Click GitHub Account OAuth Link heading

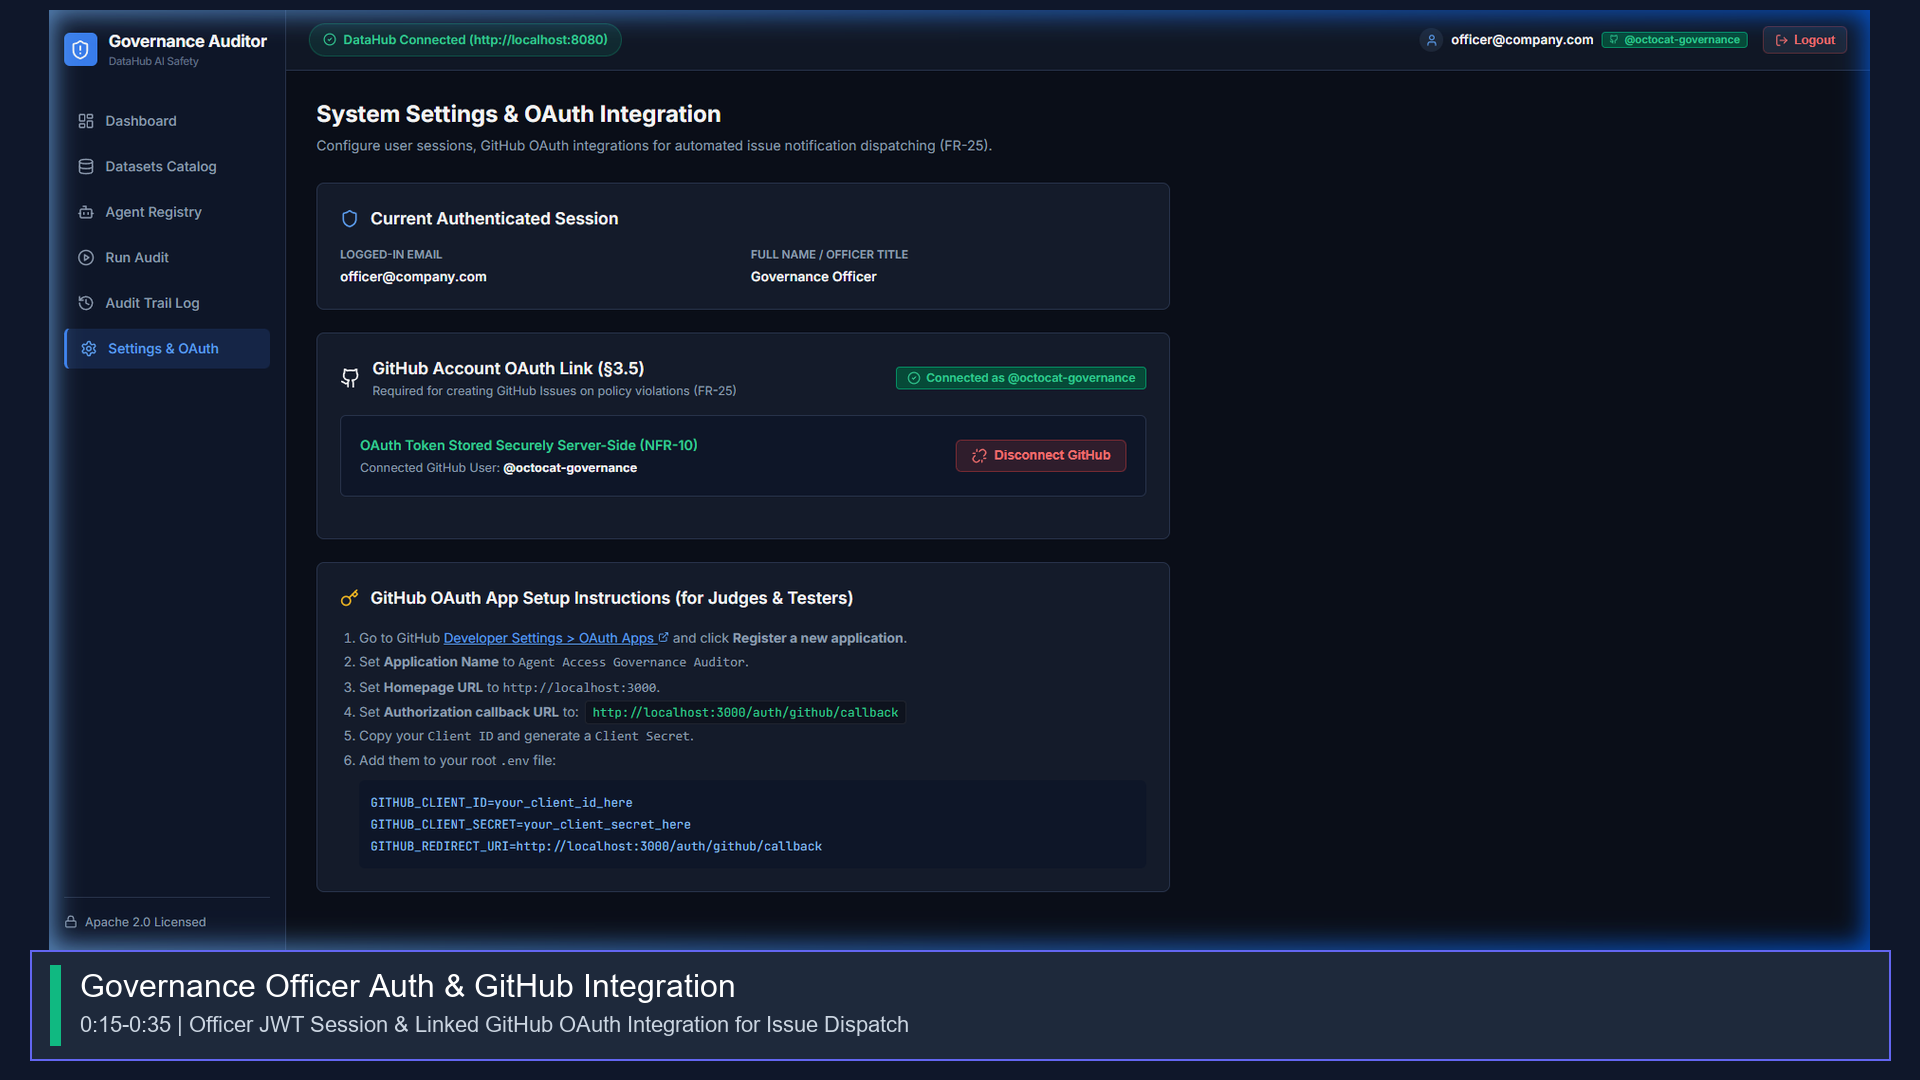[x=508, y=369]
